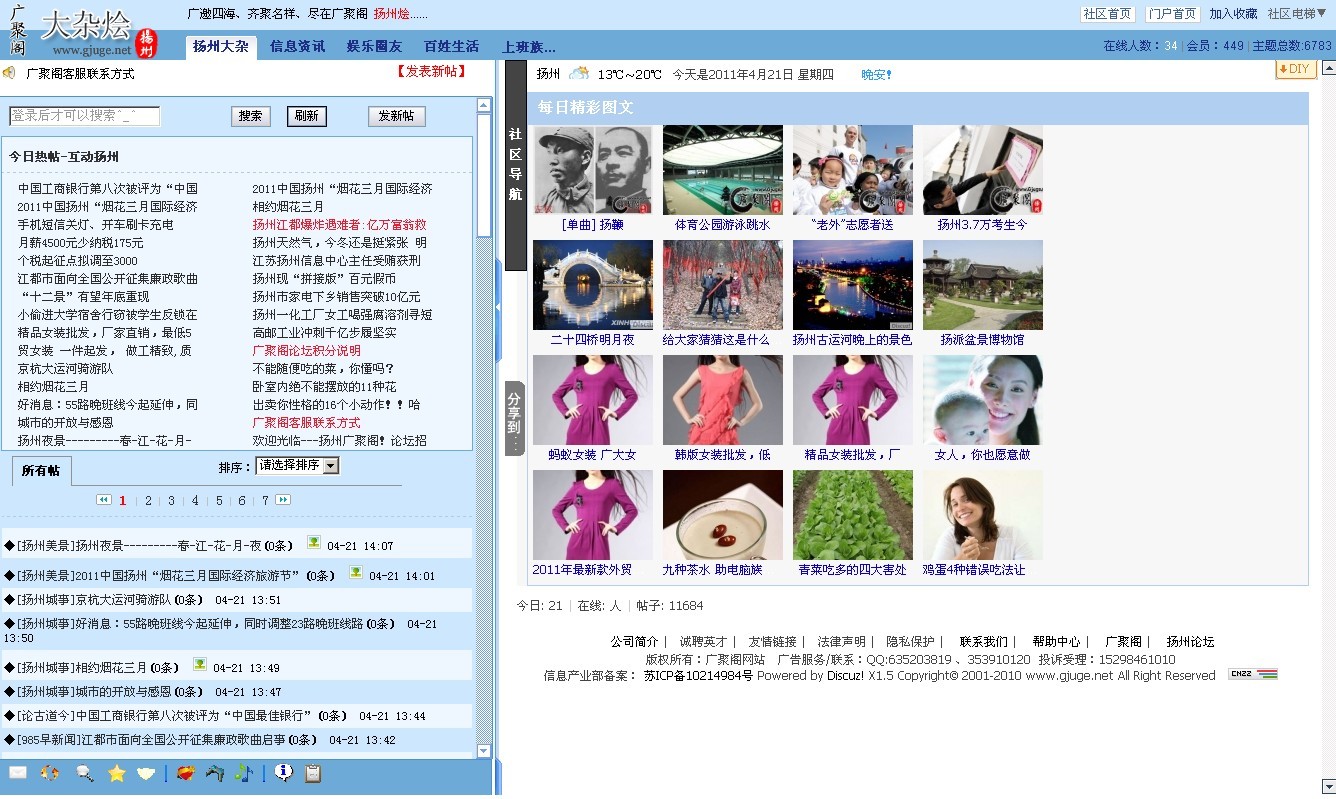
Task: Click the 广聚阁大杂烩 site logo
Action: click(x=84, y=30)
